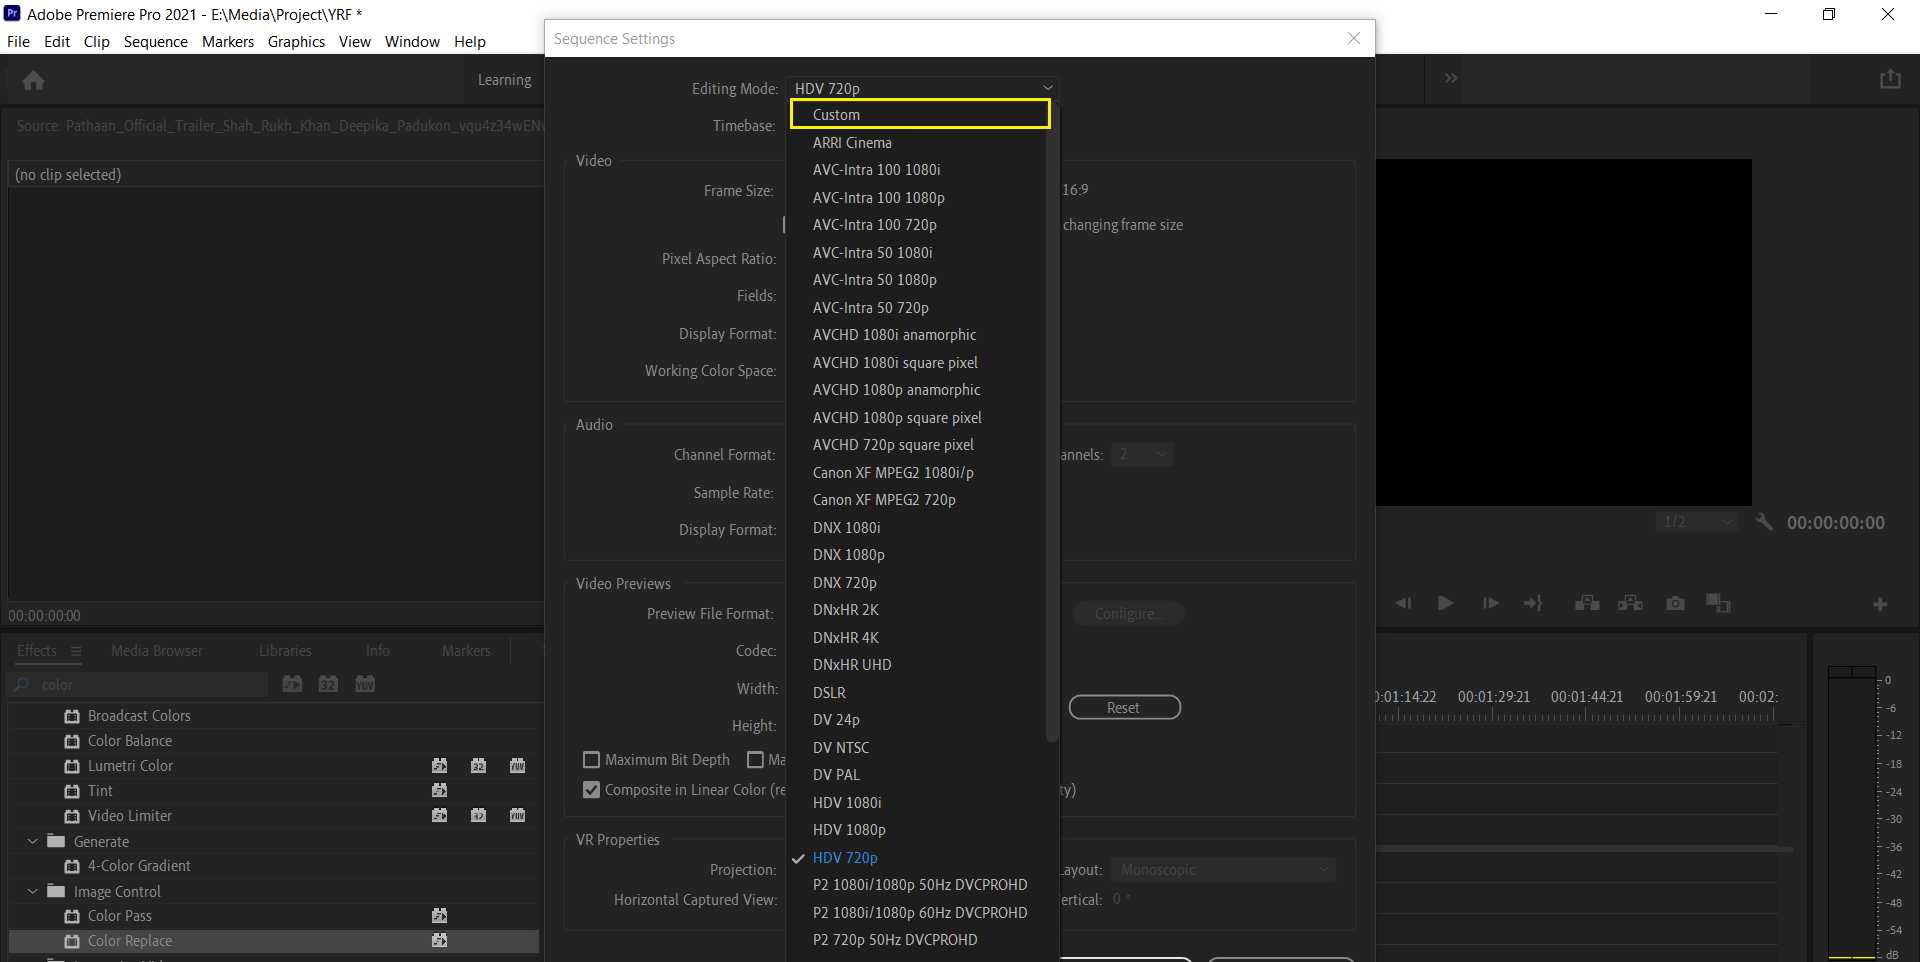
Task: Collapse the Image Control folder
Action: (x=33, y=891)
